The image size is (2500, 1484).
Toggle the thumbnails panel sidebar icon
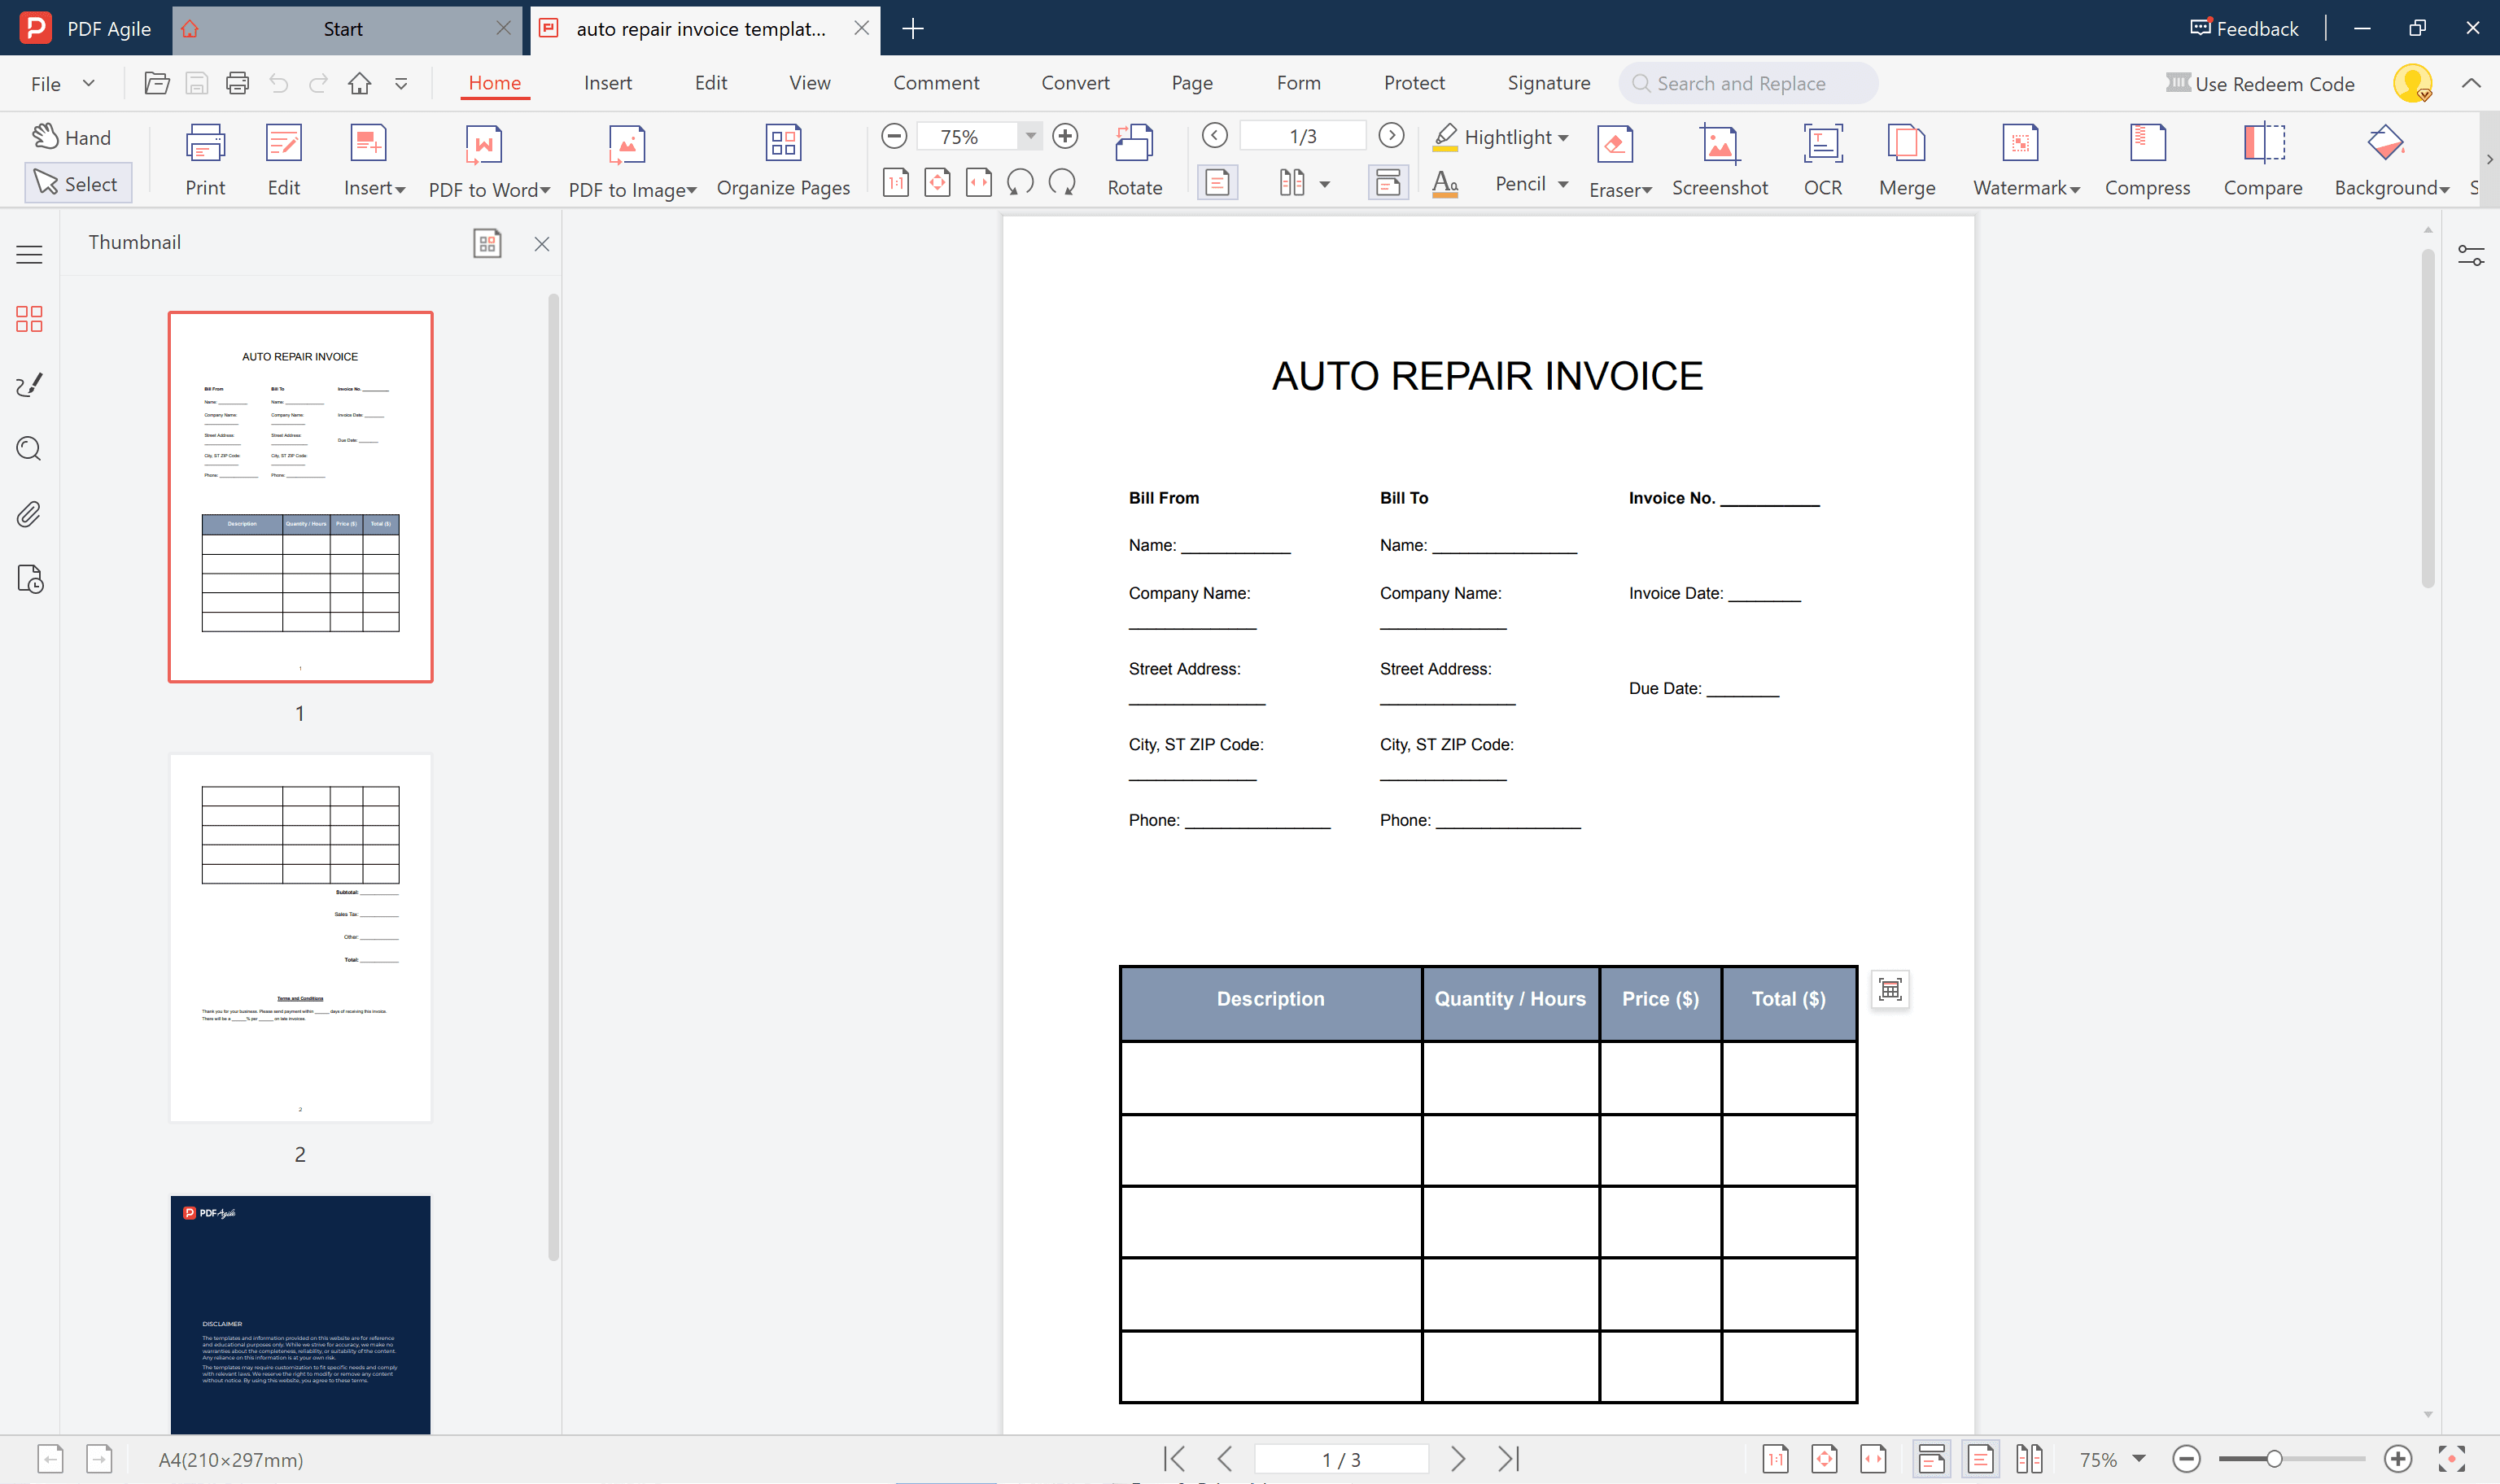pos(29,319)
